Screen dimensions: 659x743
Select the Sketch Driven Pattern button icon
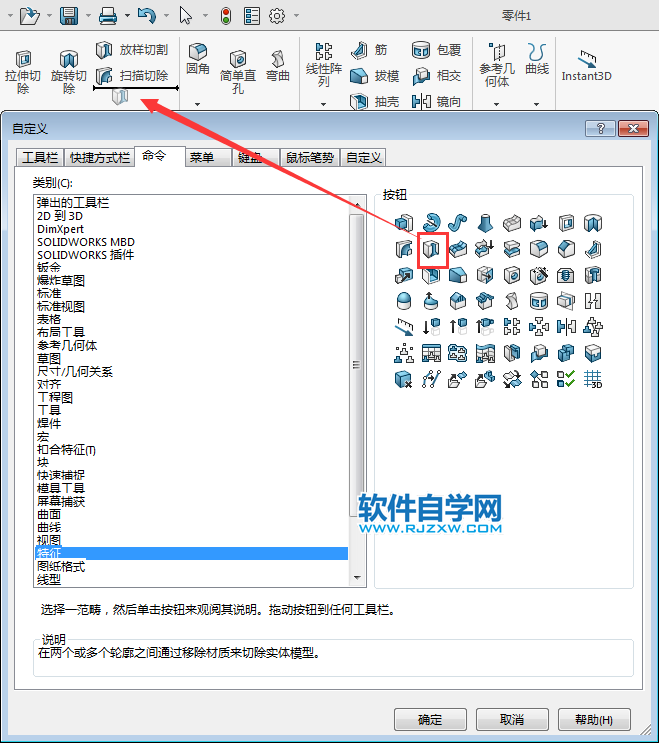coord(404,353)
